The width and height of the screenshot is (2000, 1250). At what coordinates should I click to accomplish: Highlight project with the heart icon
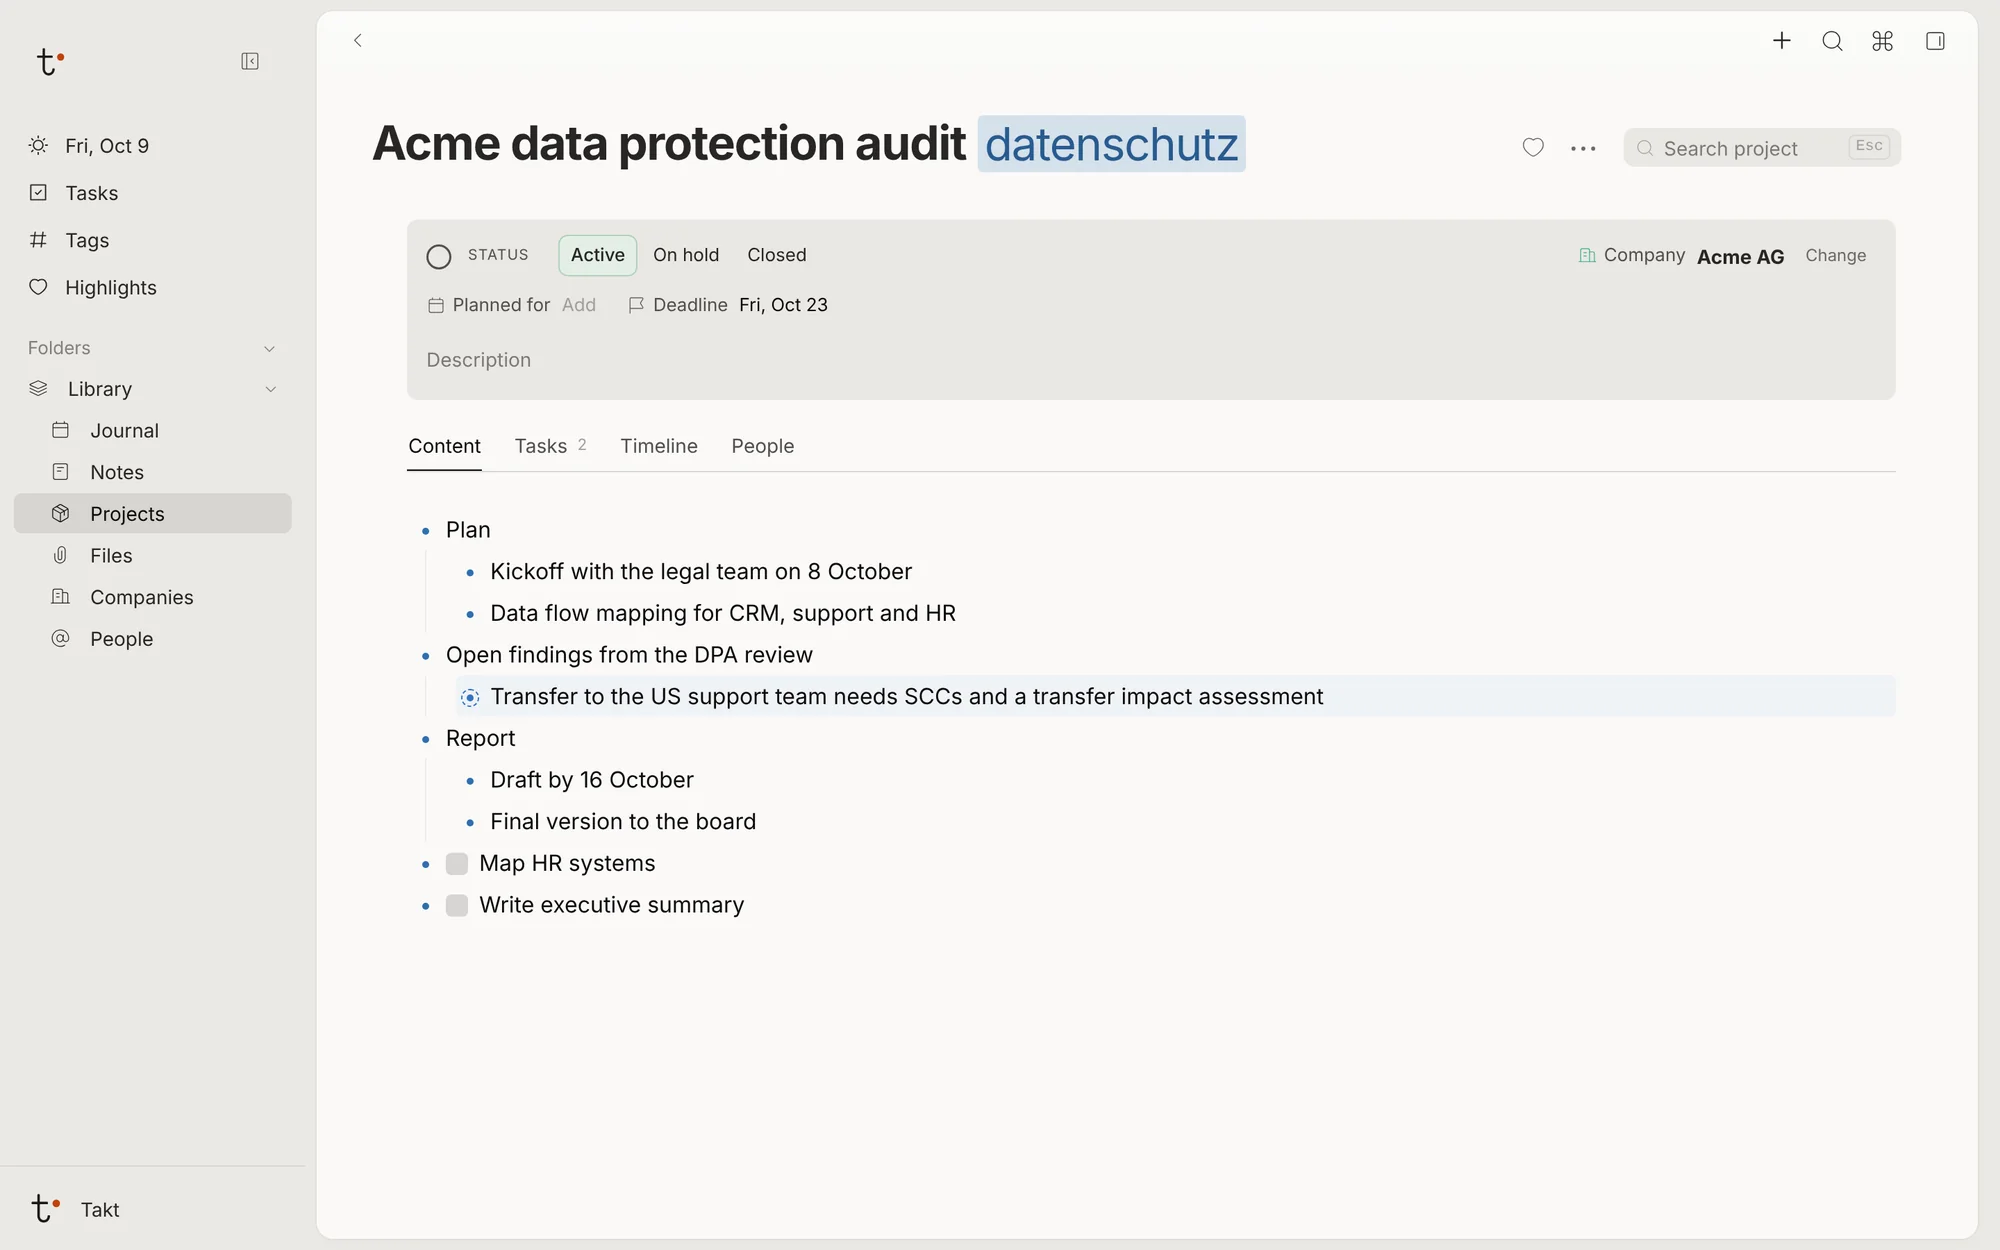(x=1533, y=148)
